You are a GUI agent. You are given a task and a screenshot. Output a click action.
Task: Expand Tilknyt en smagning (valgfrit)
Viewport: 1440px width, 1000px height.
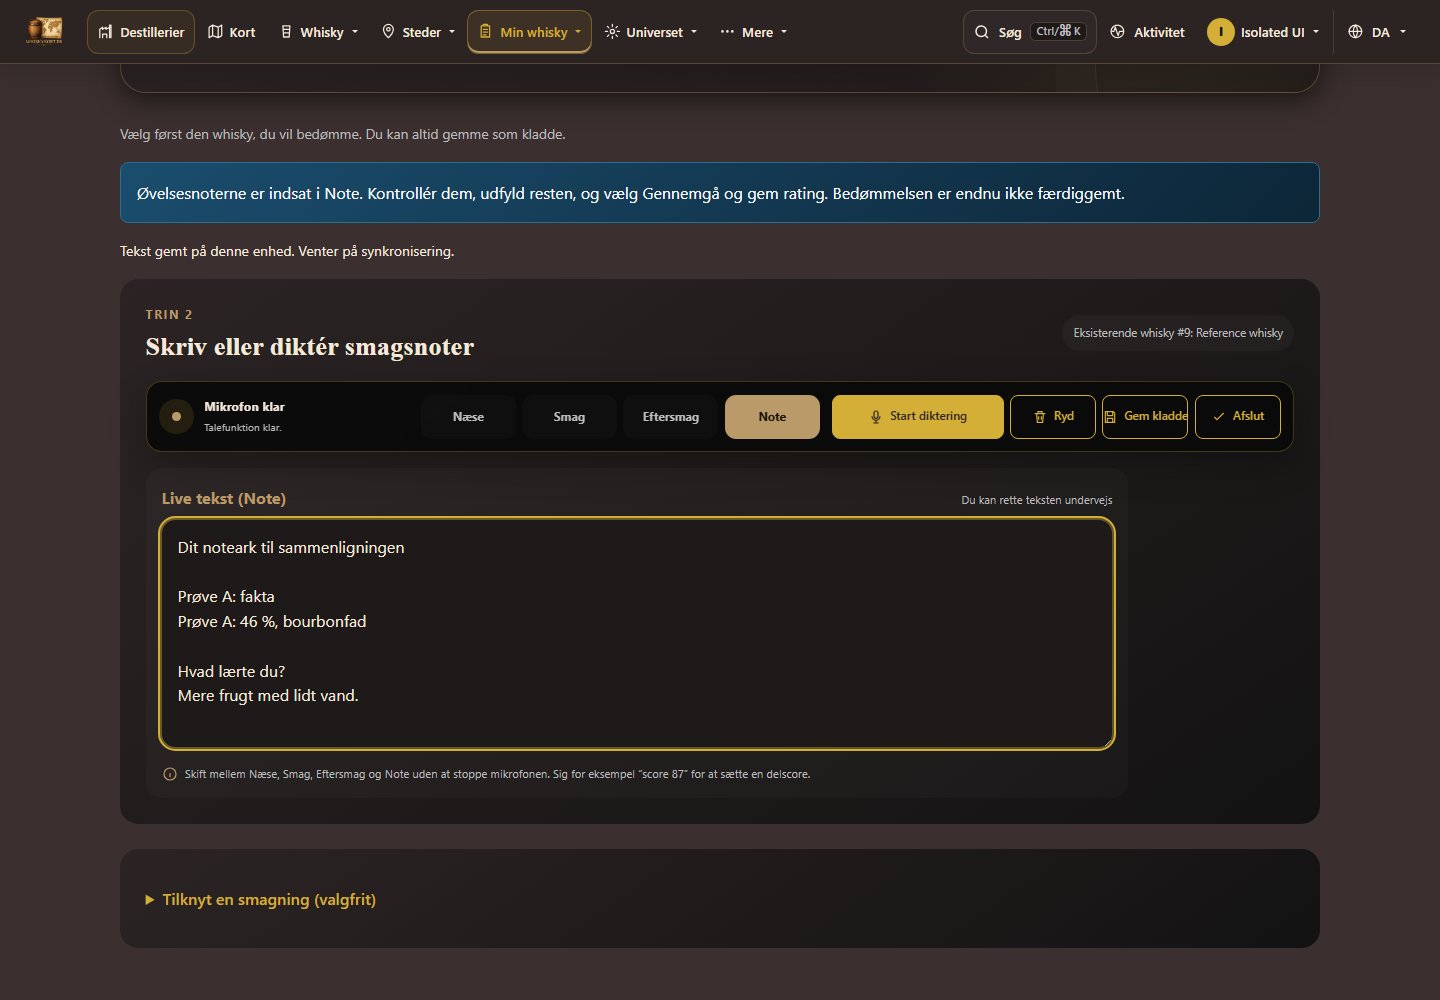tap(261, 900)
